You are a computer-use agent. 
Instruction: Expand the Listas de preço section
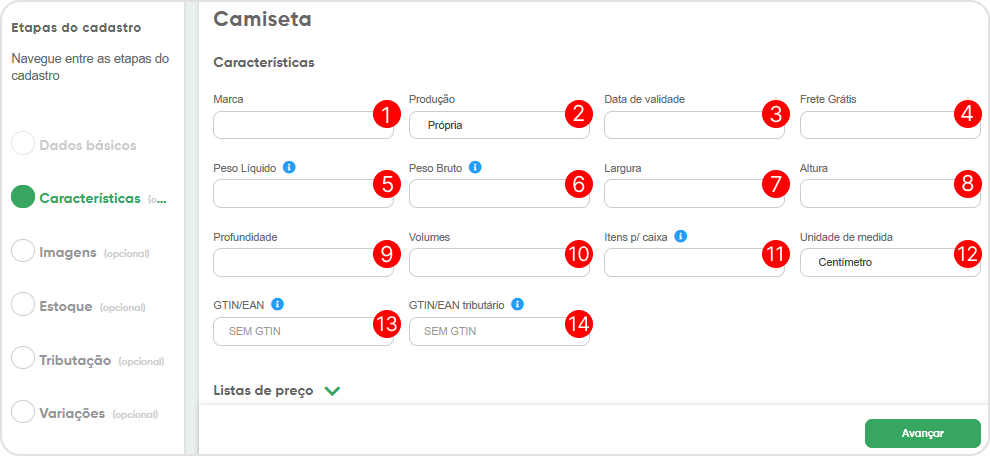(332, 391)
